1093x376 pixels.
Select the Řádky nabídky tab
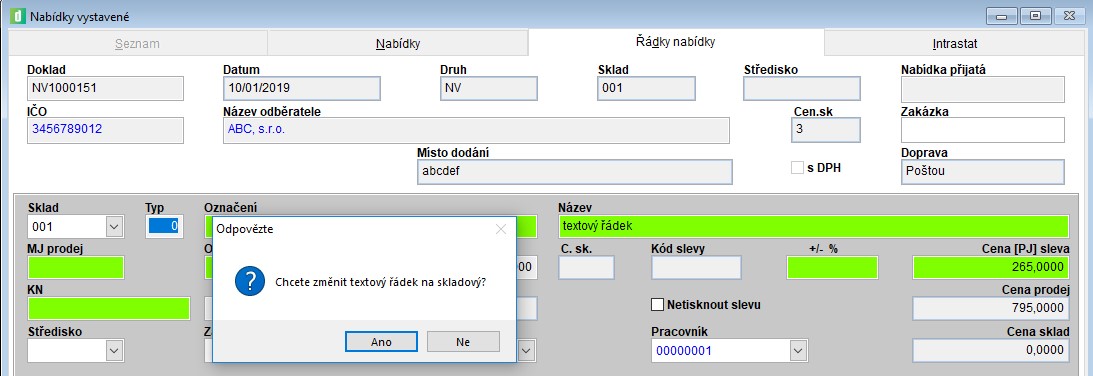pyautogui.click(x=675, y=42)
